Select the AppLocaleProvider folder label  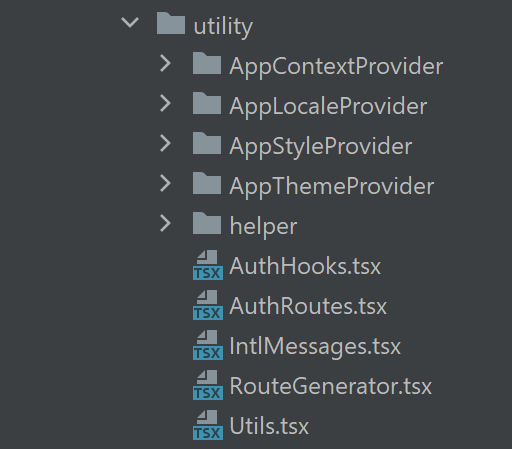[x=328, y=107]
